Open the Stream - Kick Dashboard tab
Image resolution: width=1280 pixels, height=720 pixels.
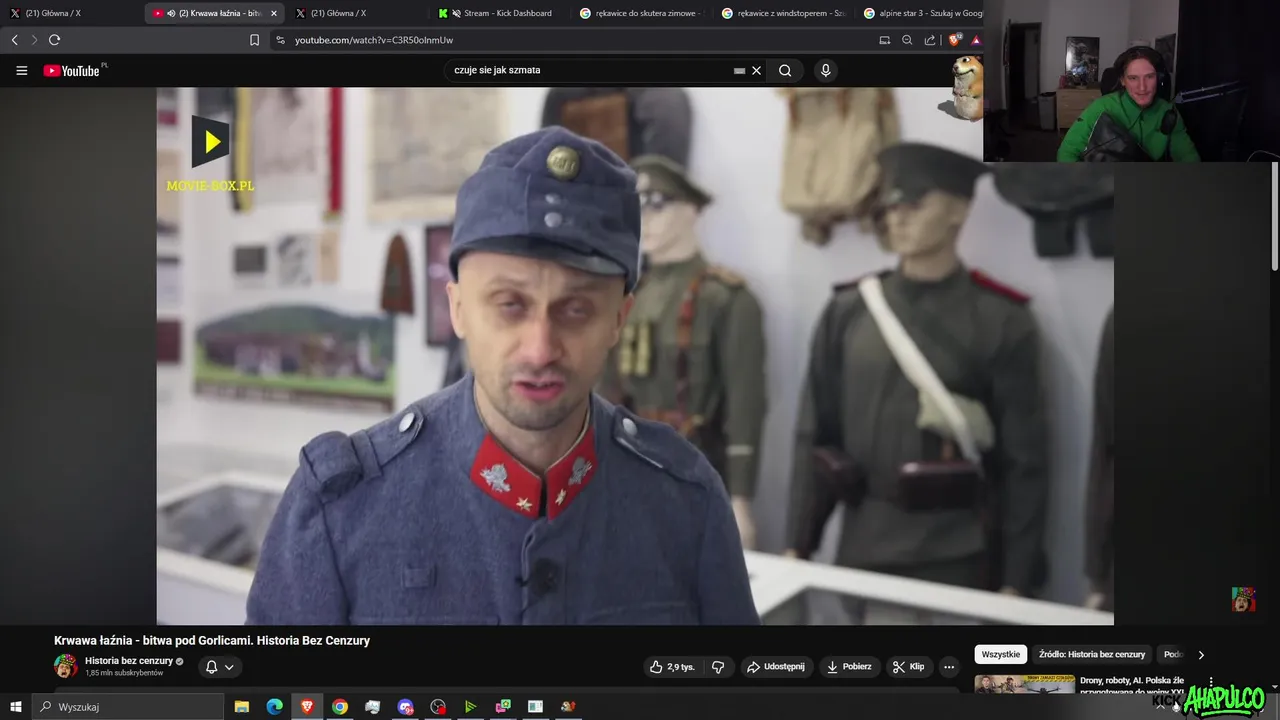pos(500,13)
